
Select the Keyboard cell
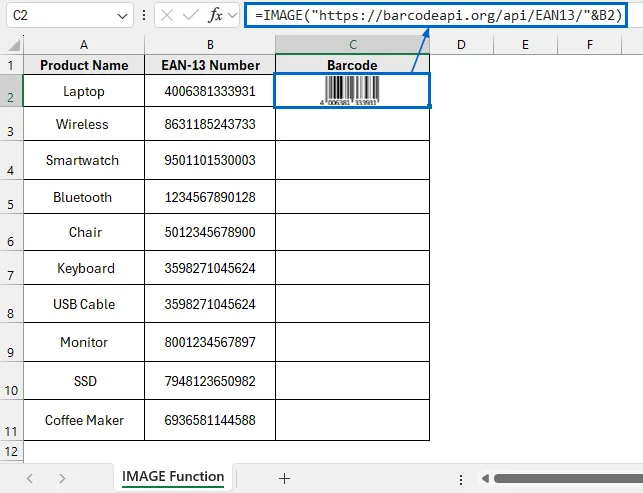point(84,268)
